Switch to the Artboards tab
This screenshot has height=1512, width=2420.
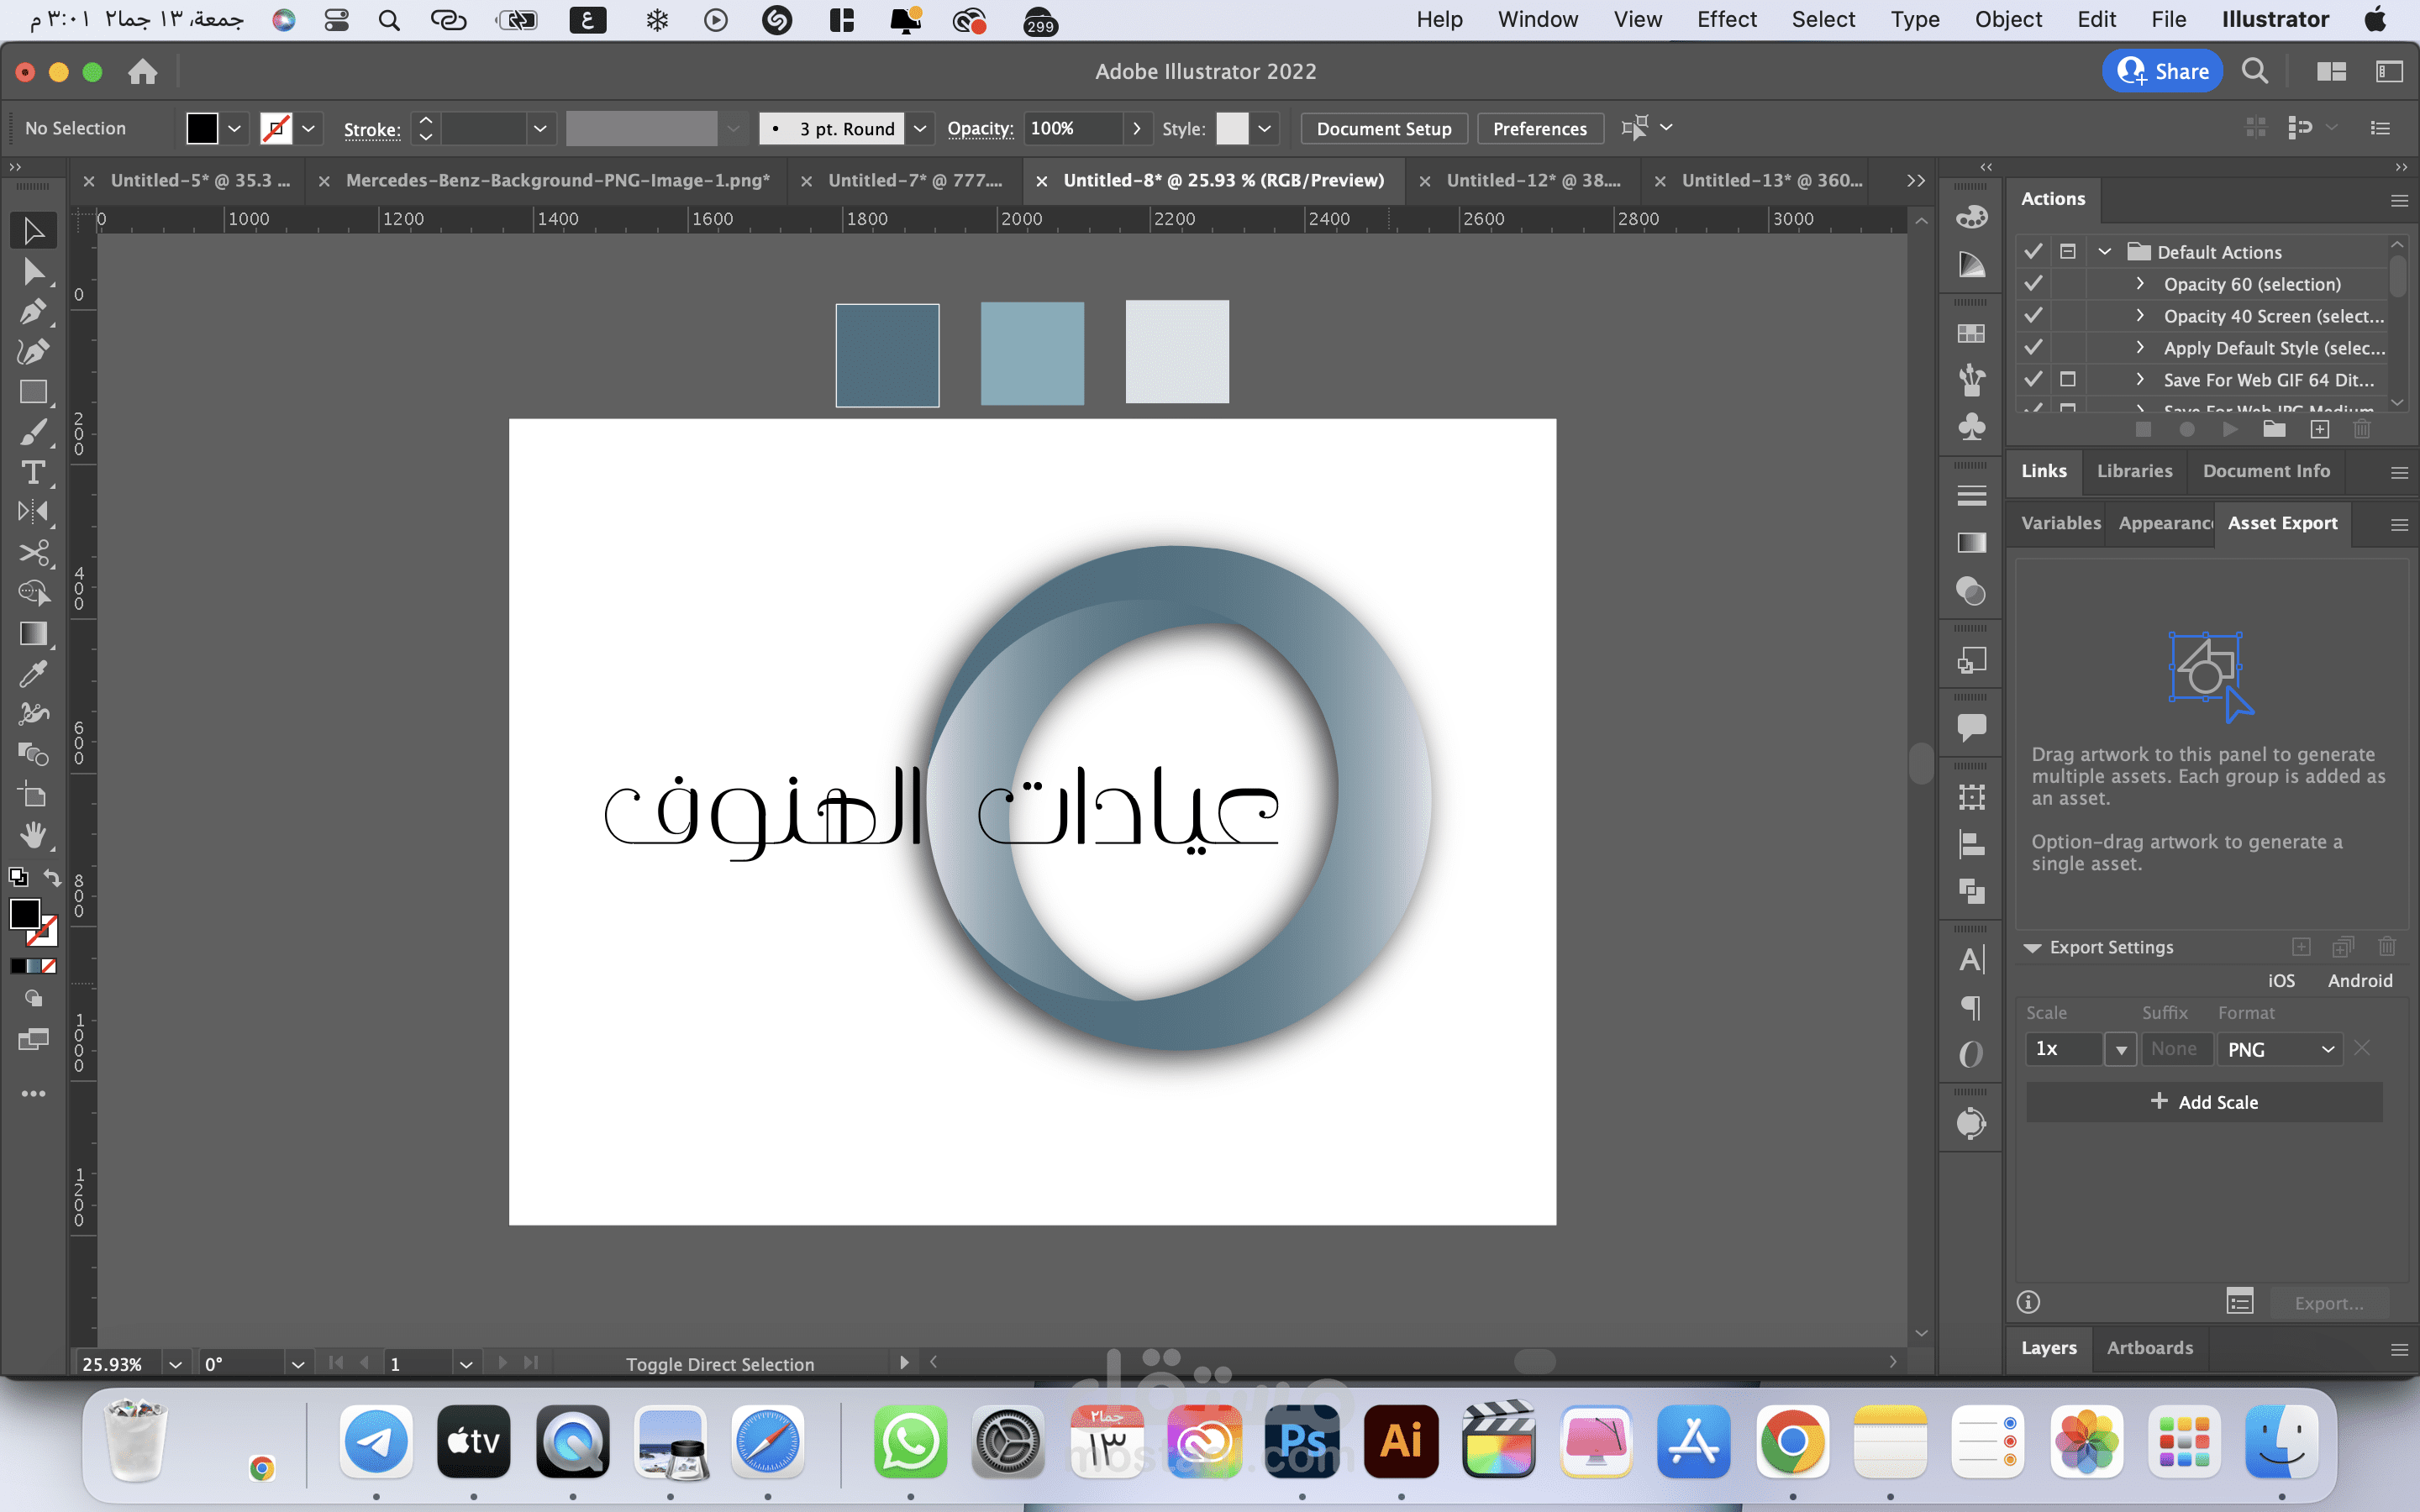(2149, 1348)
